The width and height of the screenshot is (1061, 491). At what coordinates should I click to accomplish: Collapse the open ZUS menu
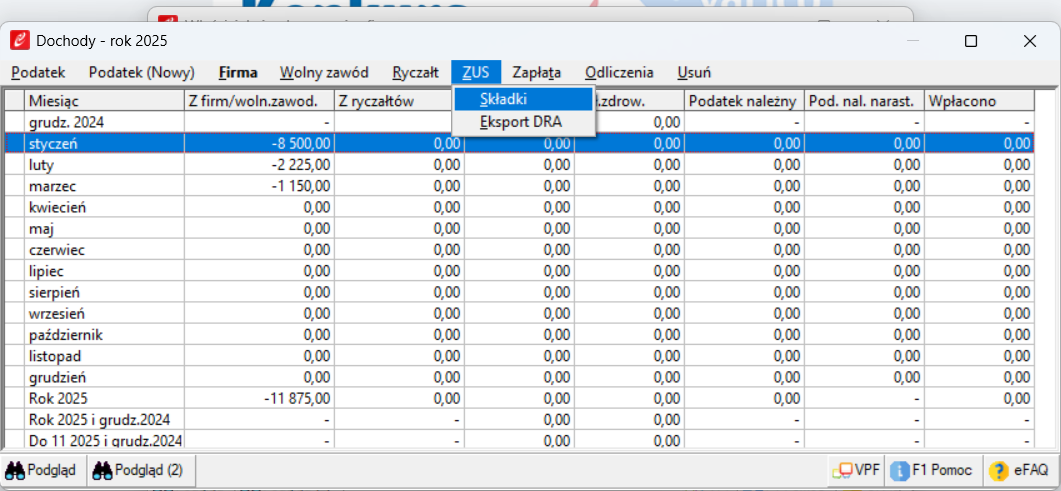[476, 72]
